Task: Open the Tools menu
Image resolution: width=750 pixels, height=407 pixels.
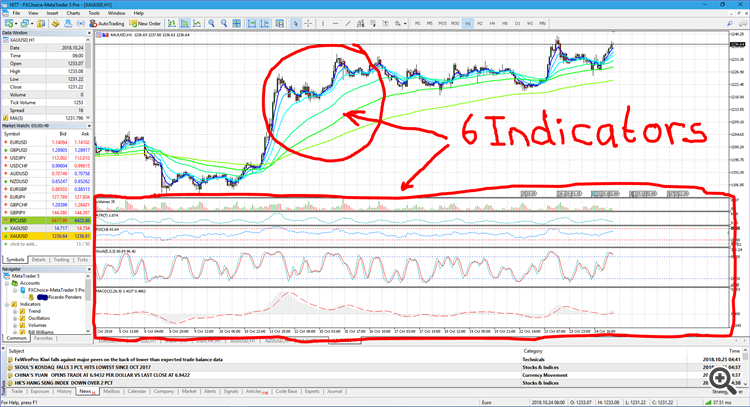Action: click(94, 13)
